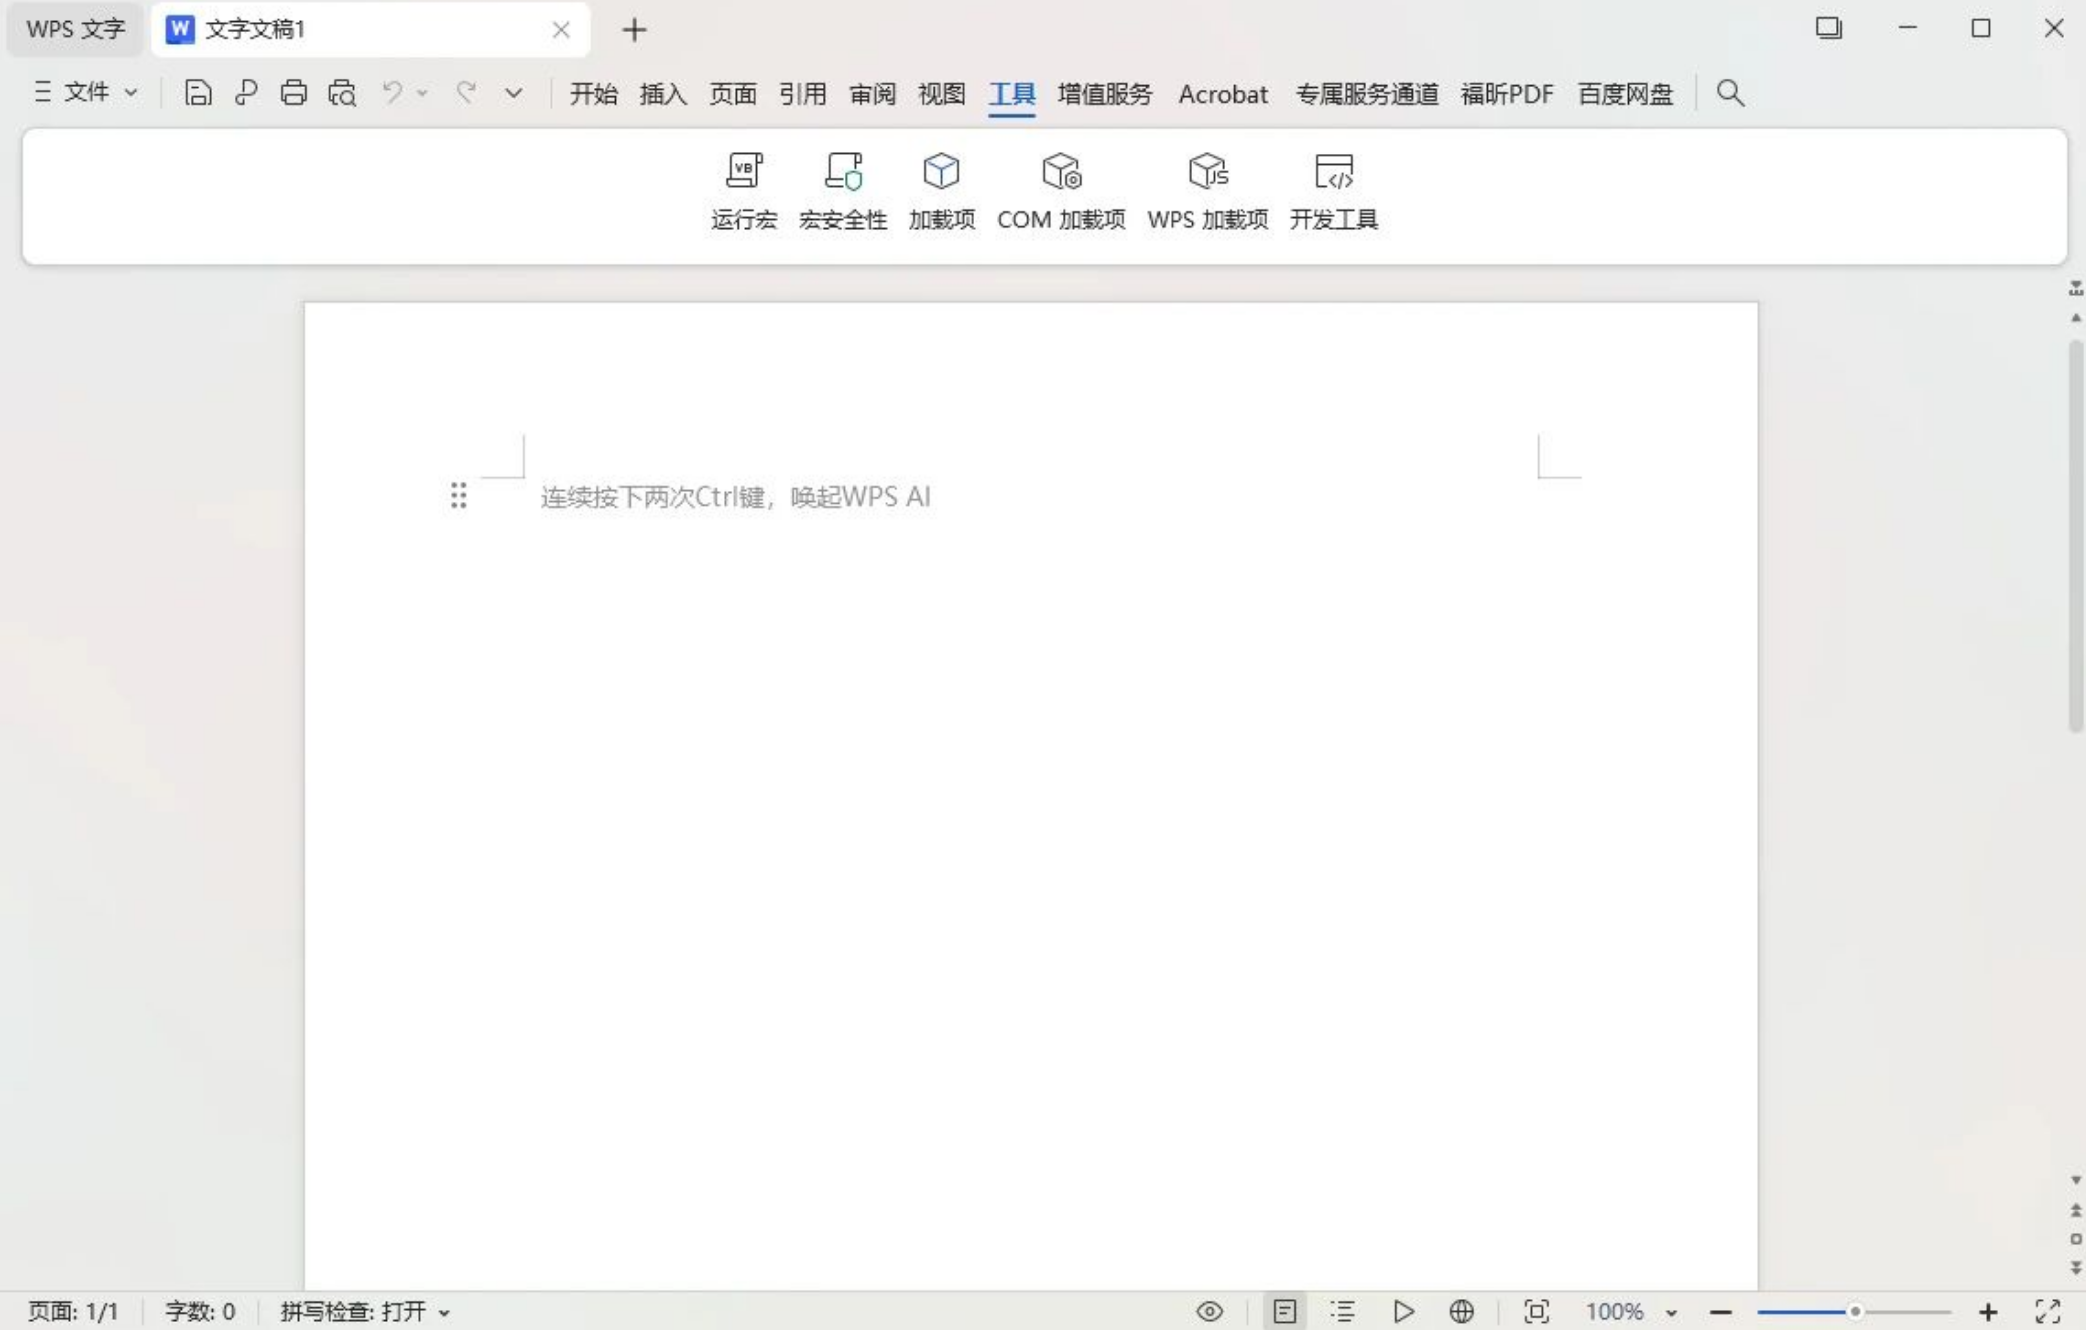
Task: Open the search magnifier tool
Action: [1730, 93]
